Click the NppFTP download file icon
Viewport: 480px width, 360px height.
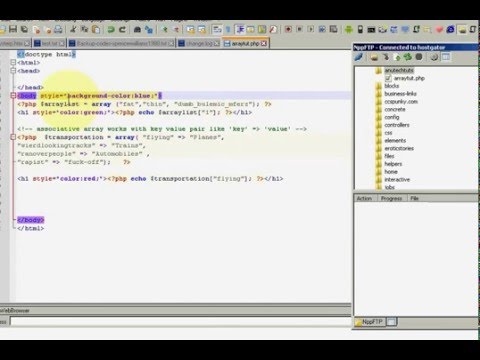(386, 57)
